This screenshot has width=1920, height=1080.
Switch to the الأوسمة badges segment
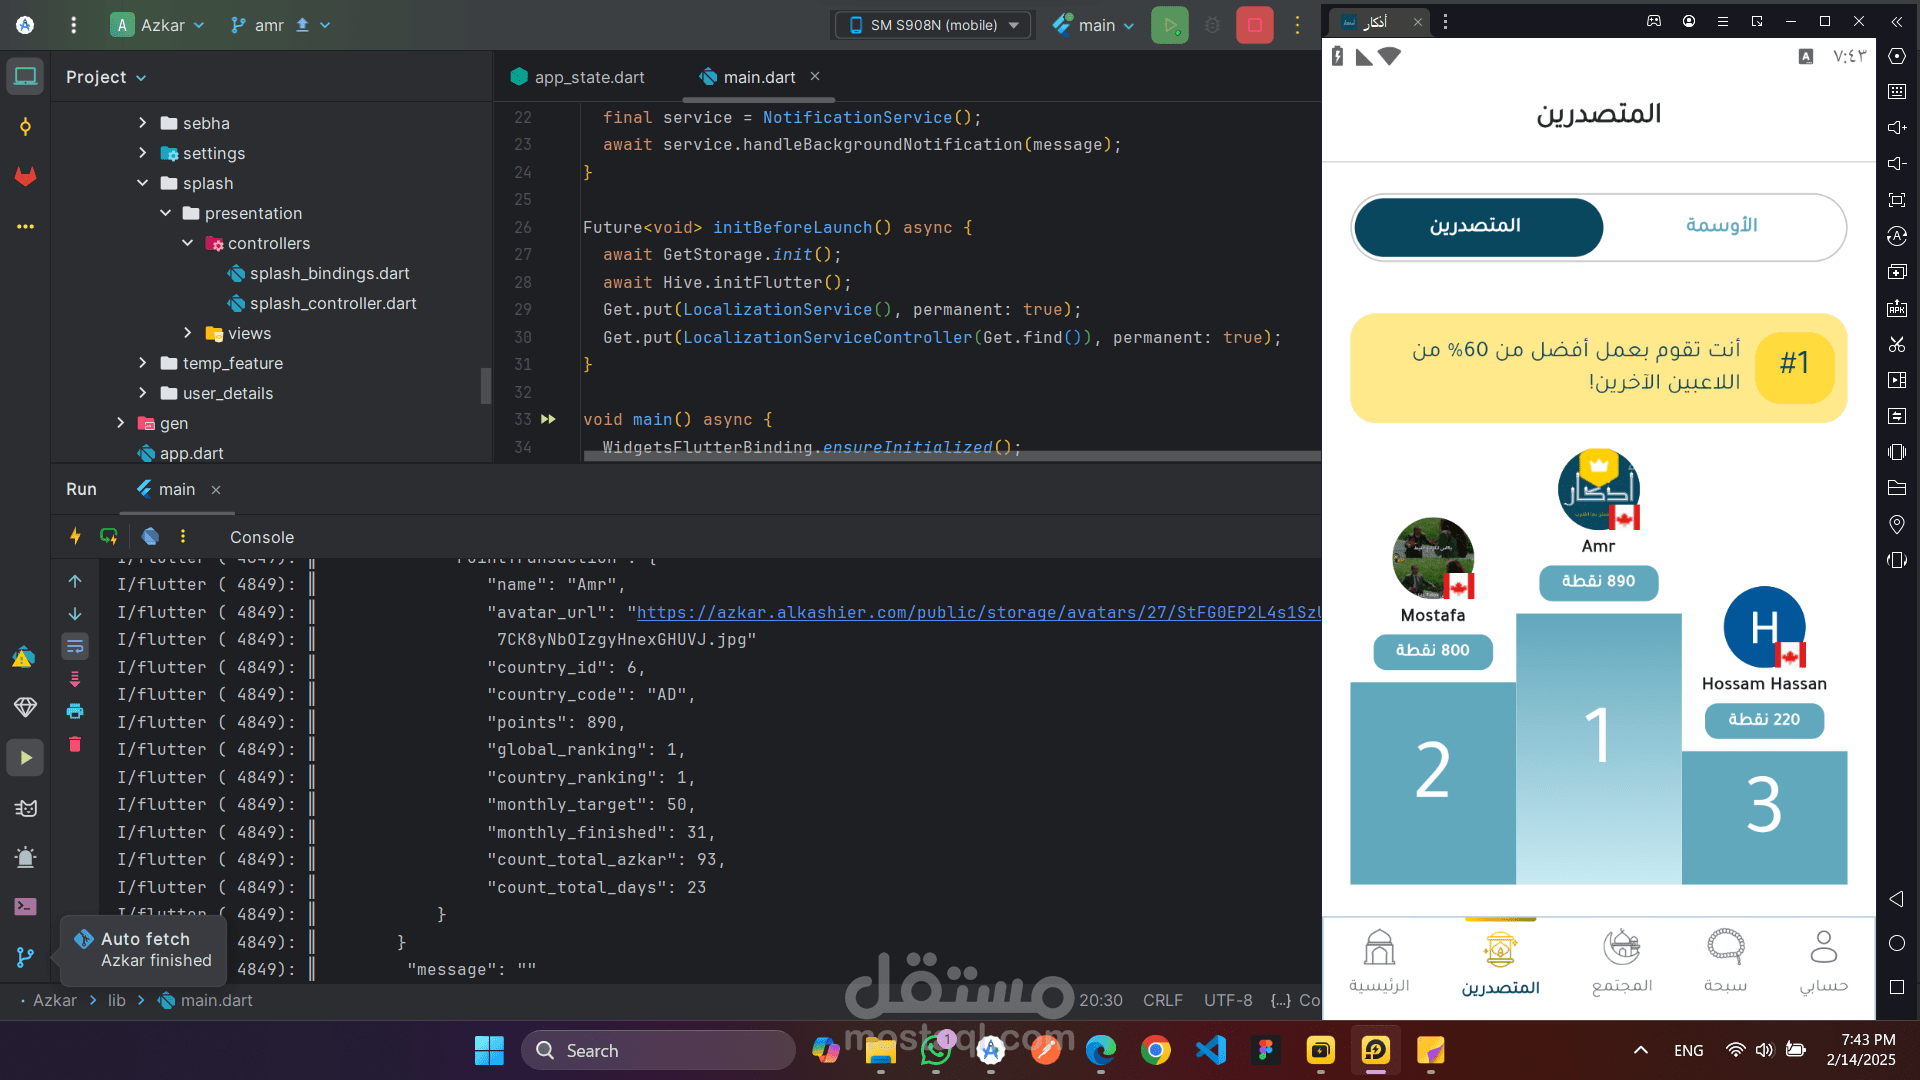(x=1721, y=226)
